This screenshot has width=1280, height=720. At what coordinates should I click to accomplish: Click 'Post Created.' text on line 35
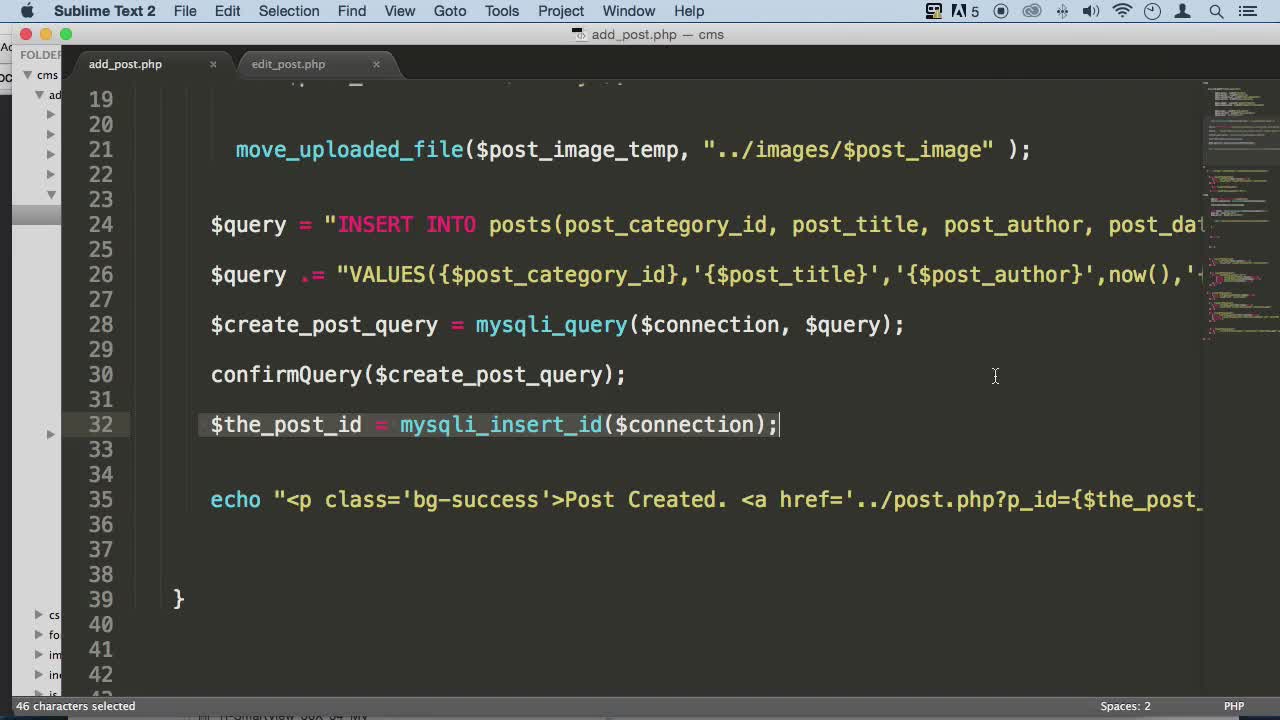[646, 500]
